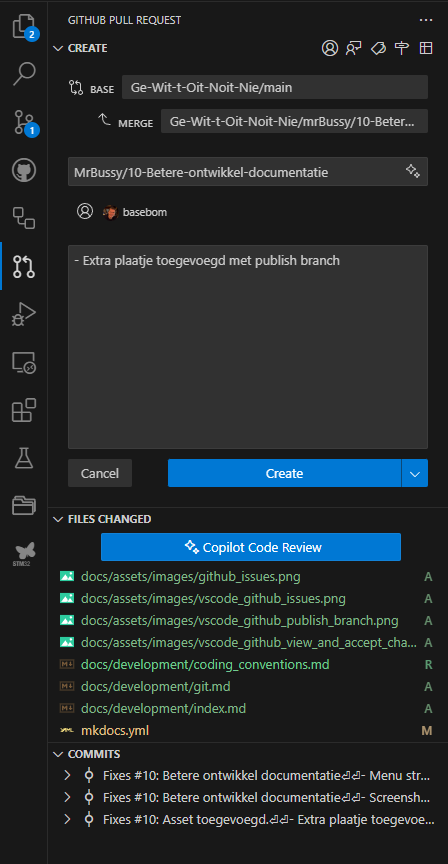Open the Extensions view icon

(x=24, y=410)
